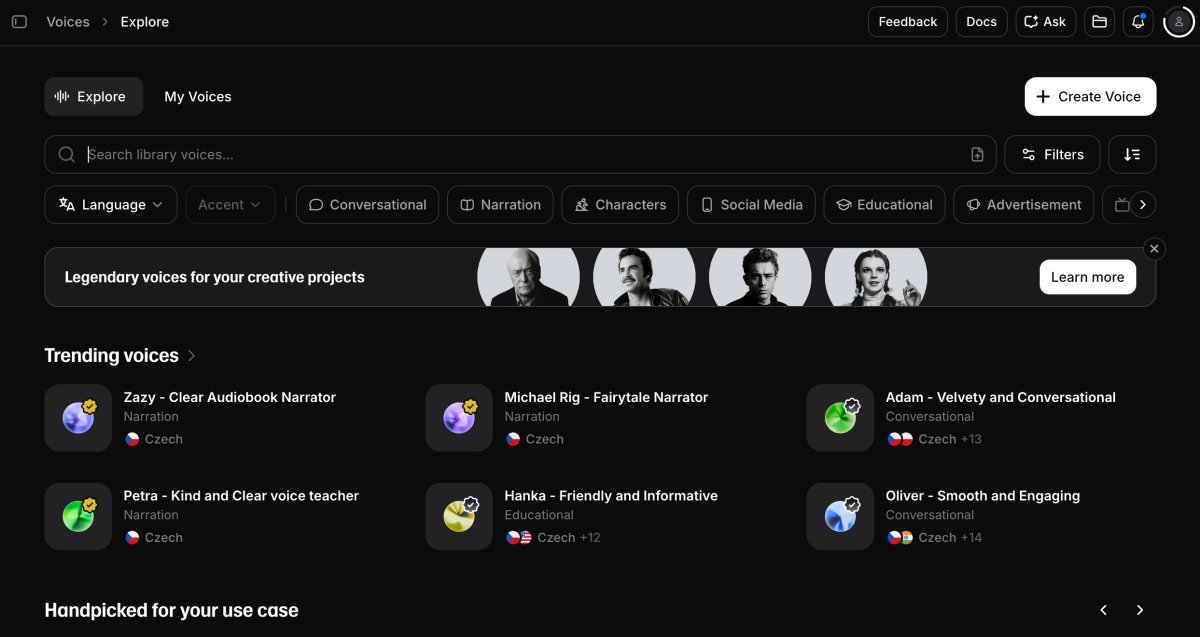Open the sort order icon button

(x=1132, y=154)
